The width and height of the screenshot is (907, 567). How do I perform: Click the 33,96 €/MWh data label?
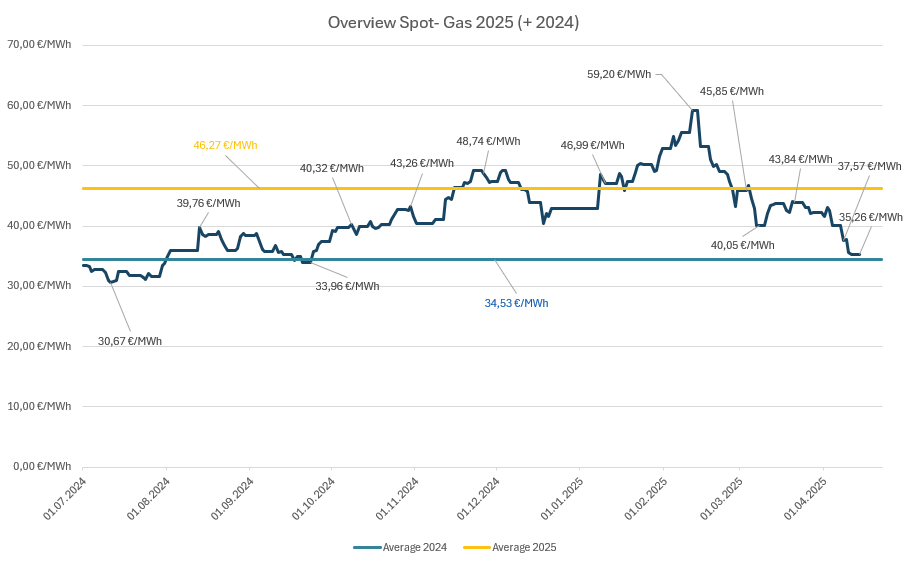click(347, 286)
